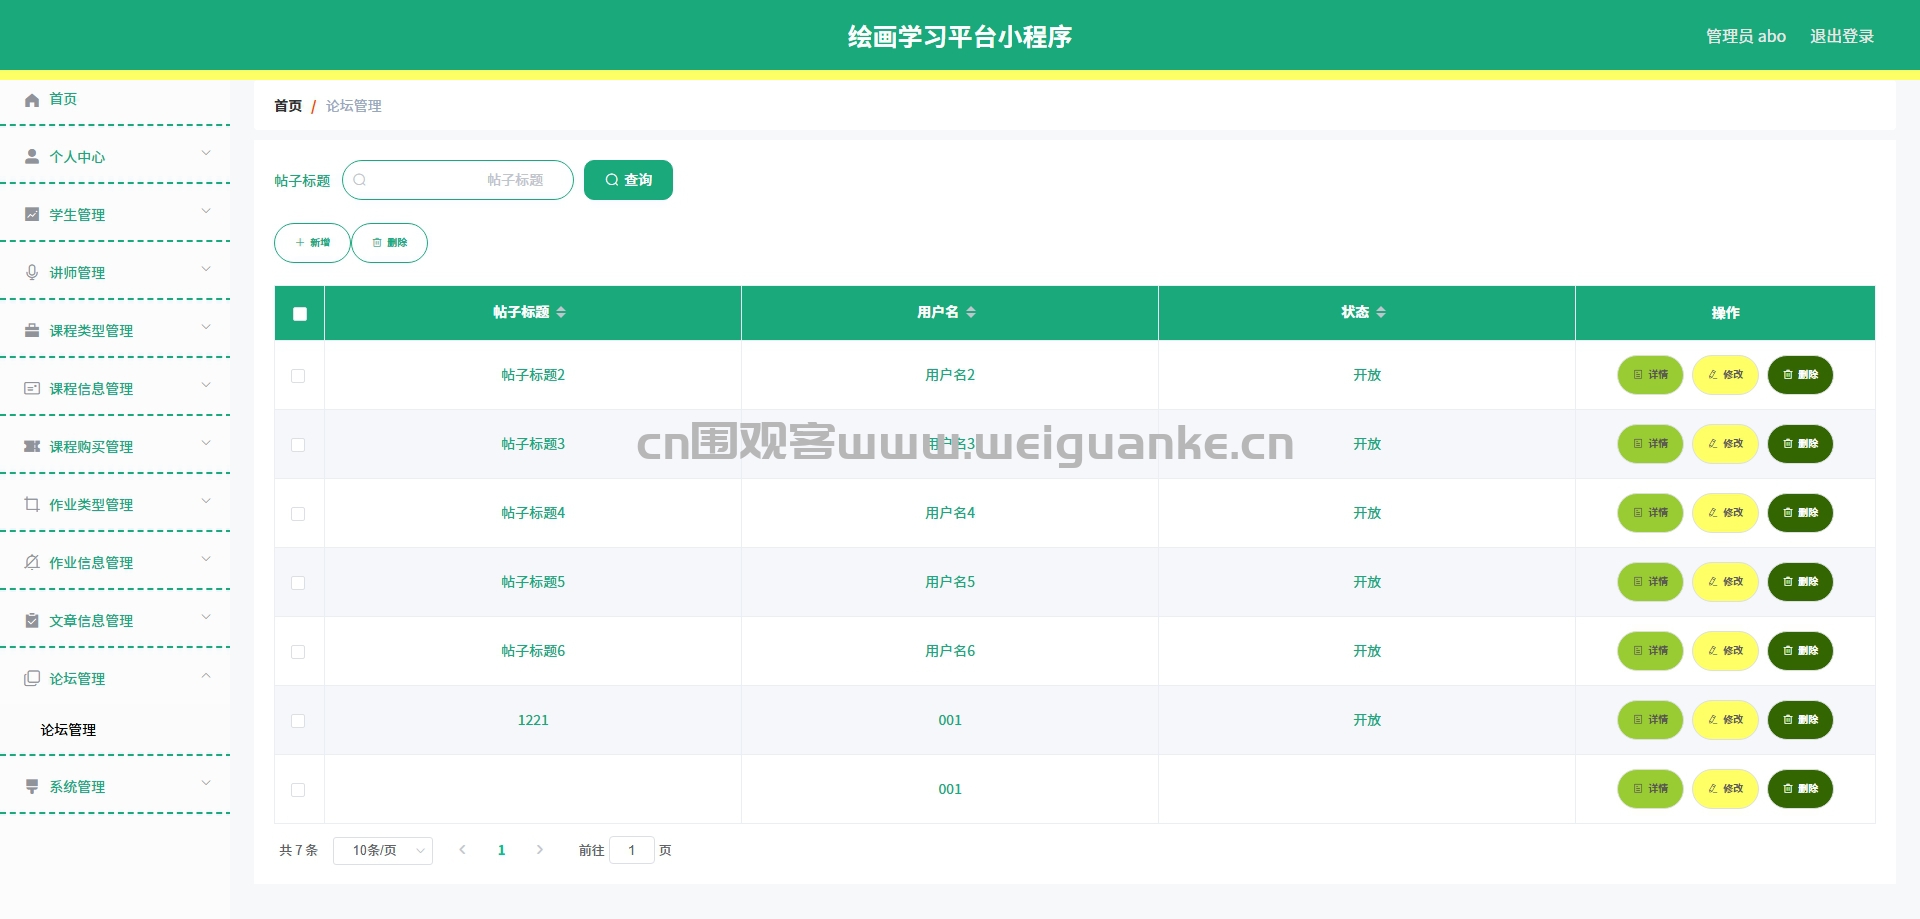Click the 查询 search button

628,180
